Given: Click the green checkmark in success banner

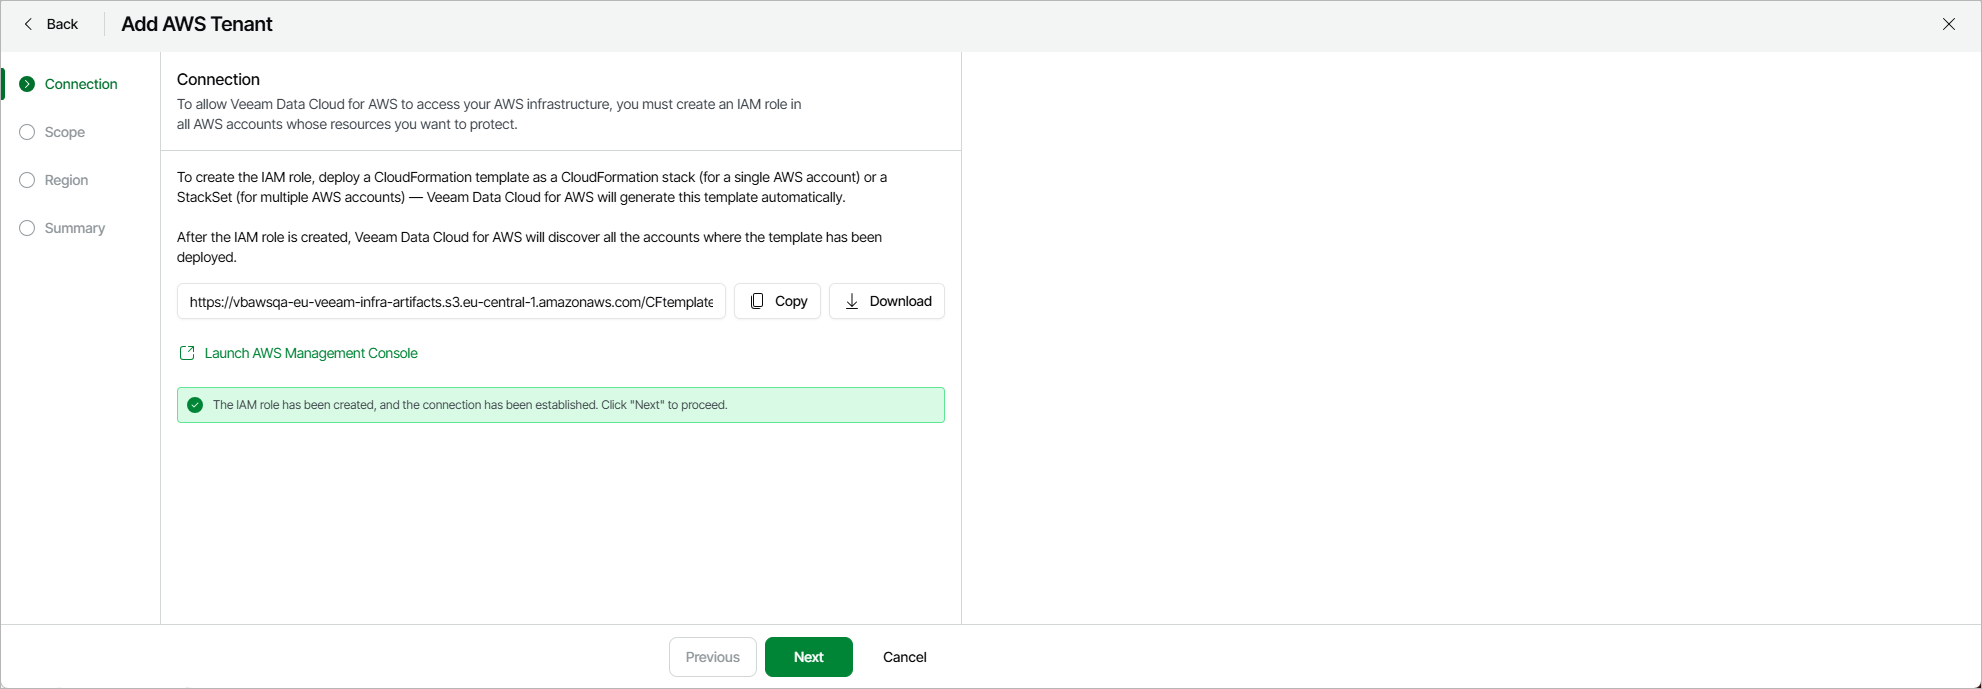Looking at the screenshot, I should pyautogui.click(x=195, y=405).
